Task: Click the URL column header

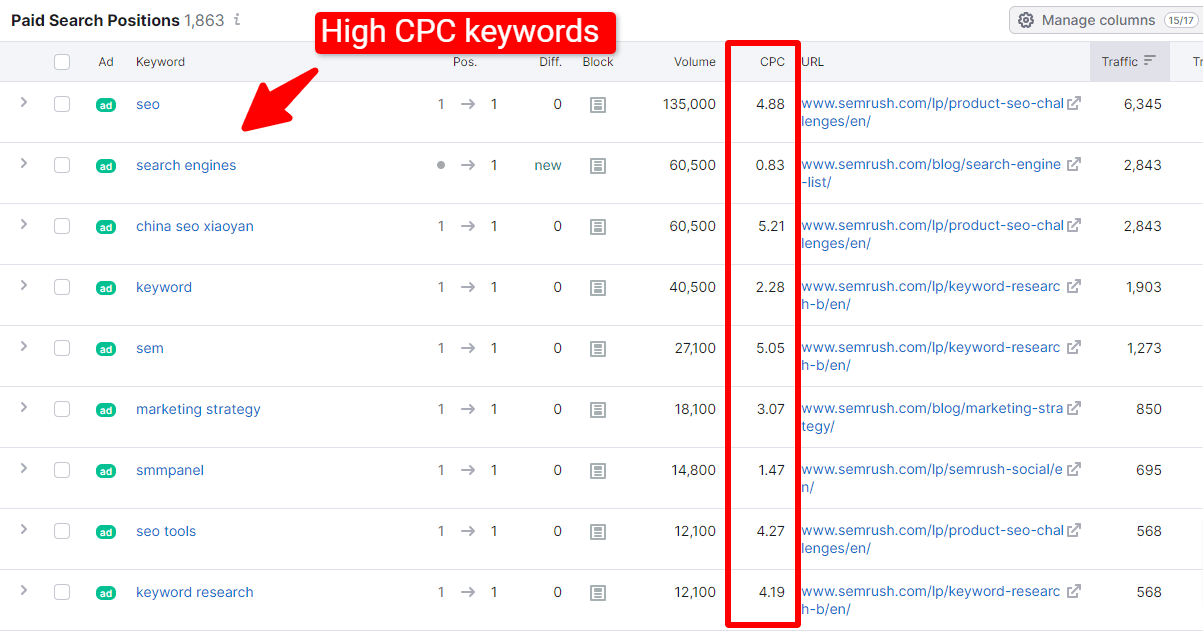Action: coord(813,62)
